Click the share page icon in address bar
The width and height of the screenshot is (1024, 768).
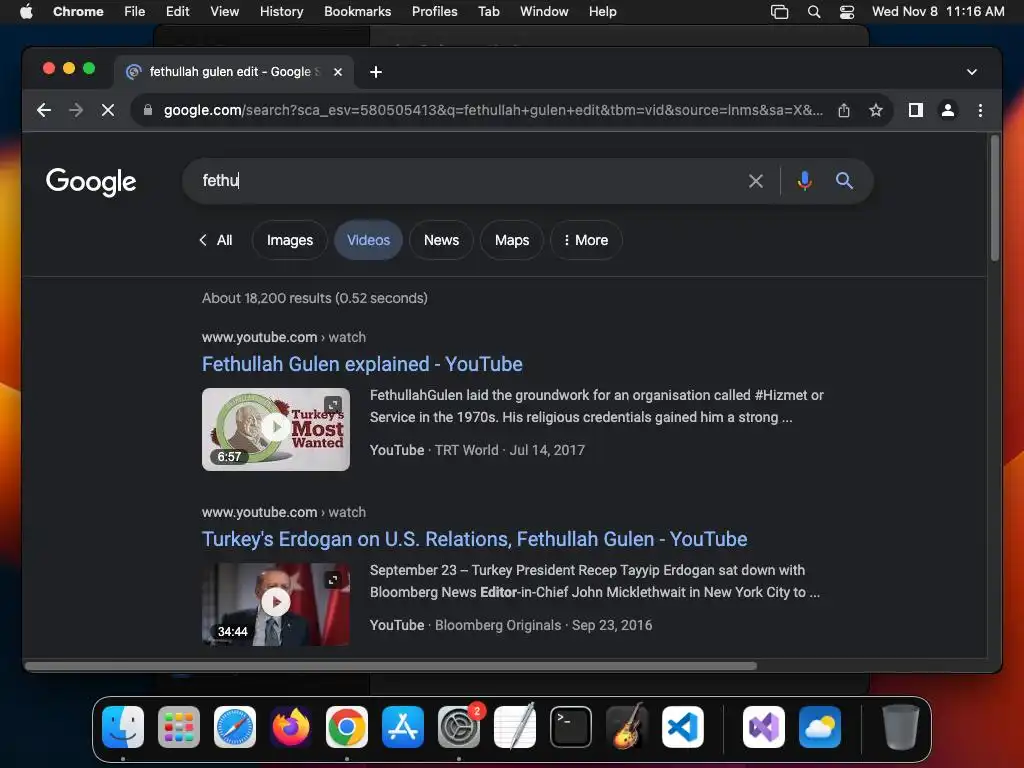click(844, 110)
